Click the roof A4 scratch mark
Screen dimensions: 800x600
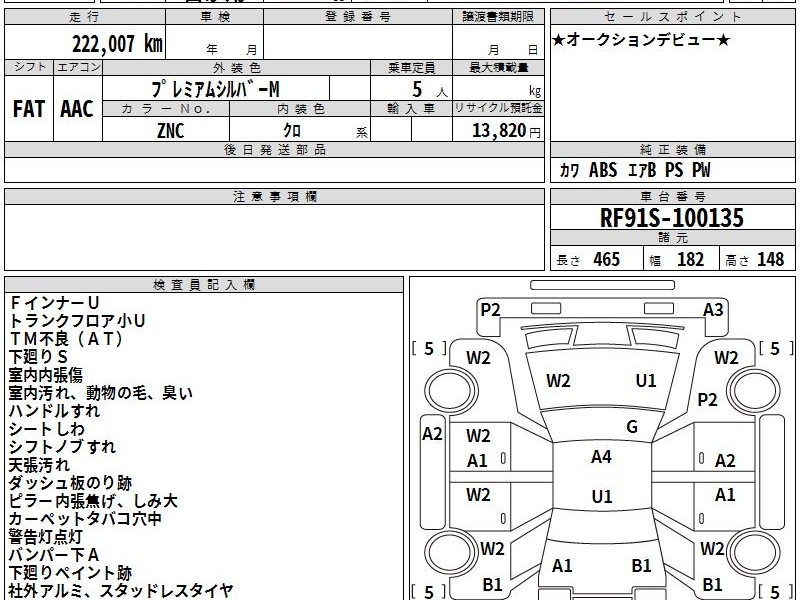click(602, 457)
